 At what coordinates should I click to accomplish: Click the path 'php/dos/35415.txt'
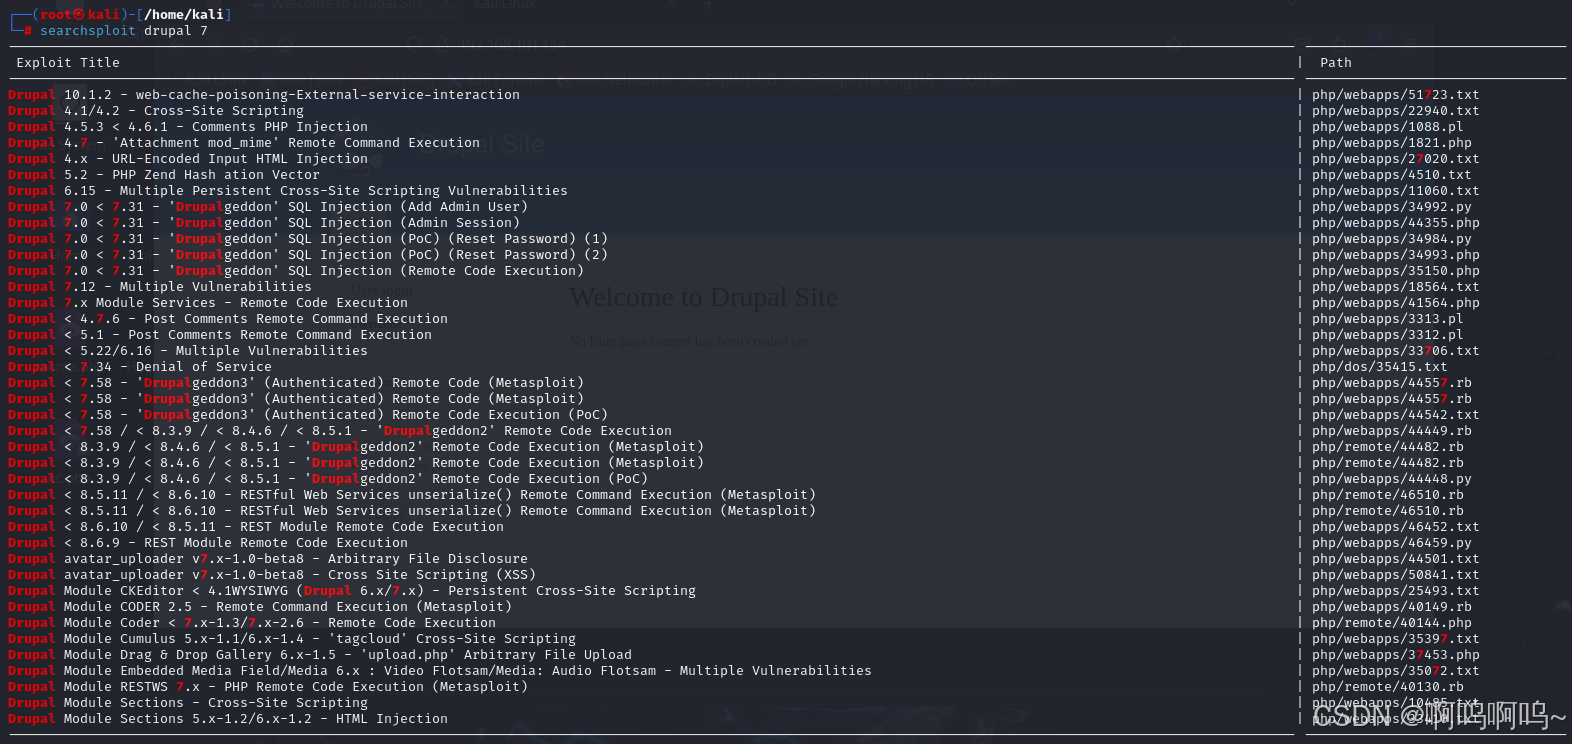pyautogui.click(x=1380, y=367)
